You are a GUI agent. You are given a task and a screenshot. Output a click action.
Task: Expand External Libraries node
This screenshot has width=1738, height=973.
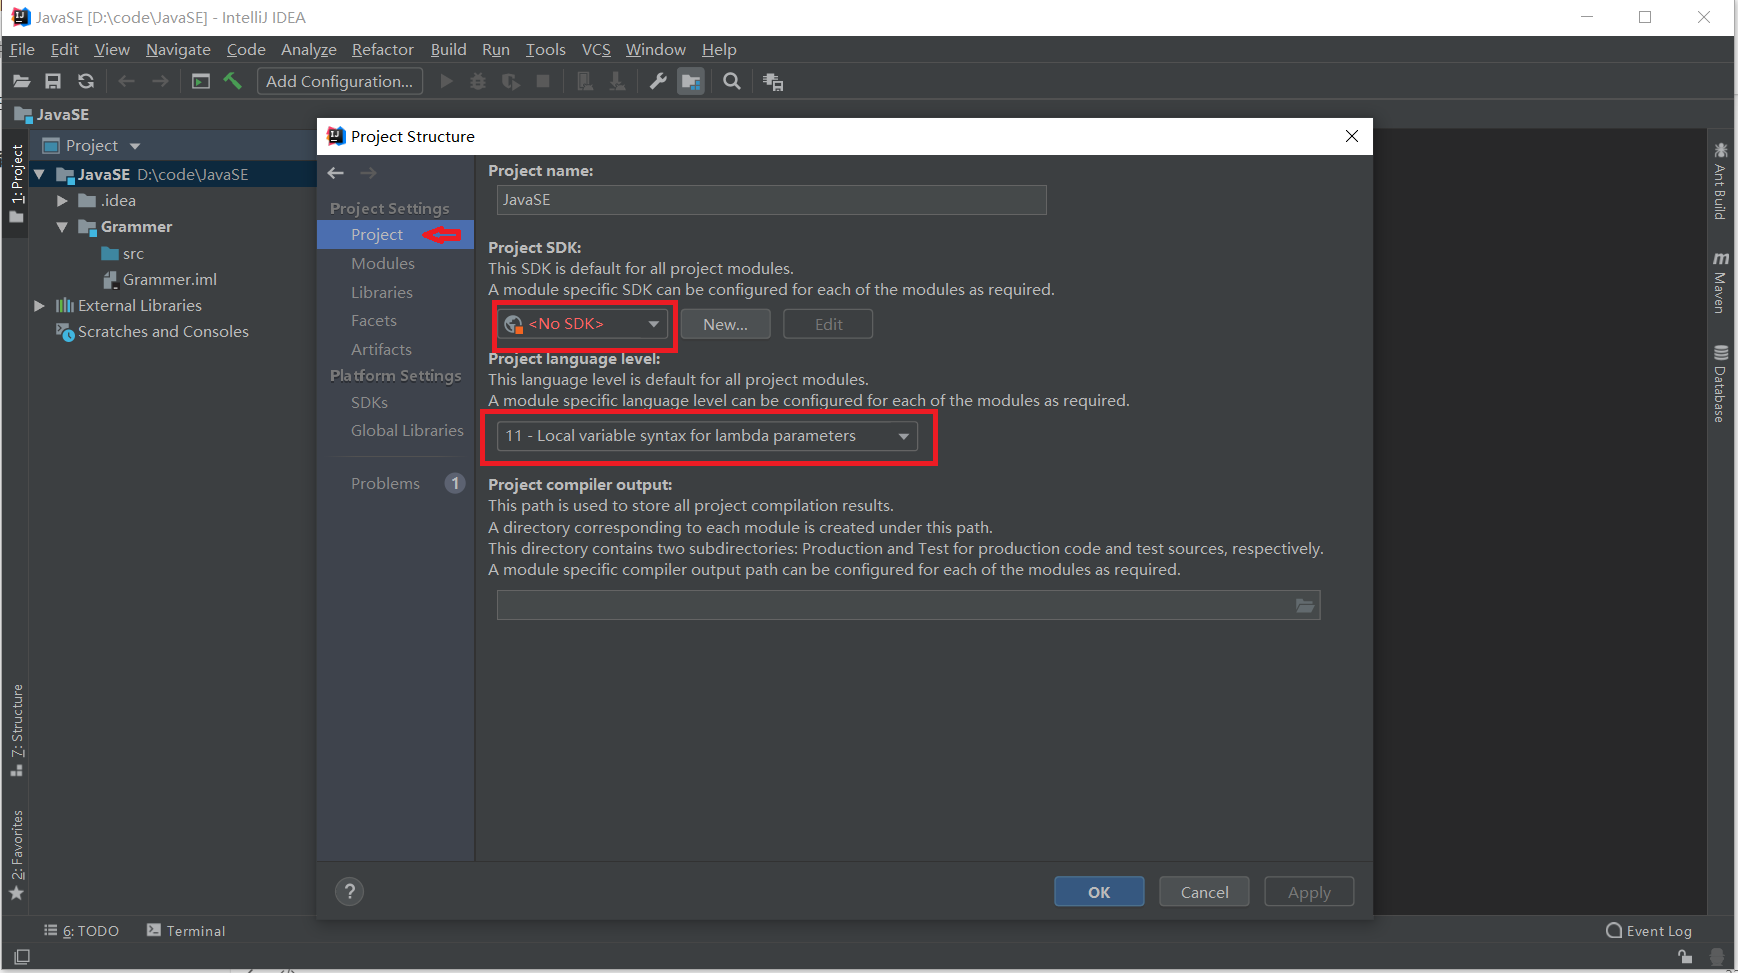point(39,306)
